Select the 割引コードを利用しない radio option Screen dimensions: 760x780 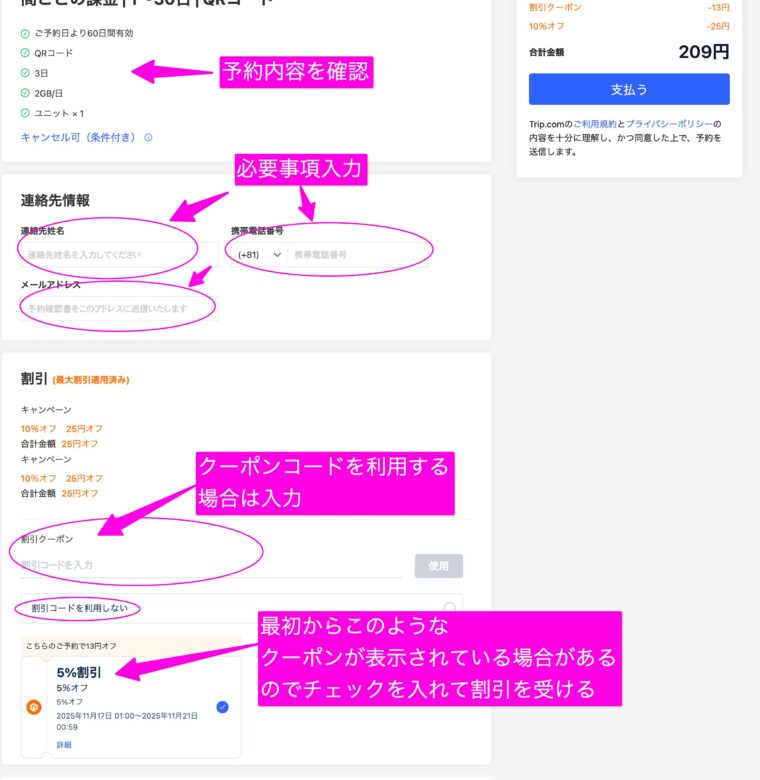(x=449, y=608)
